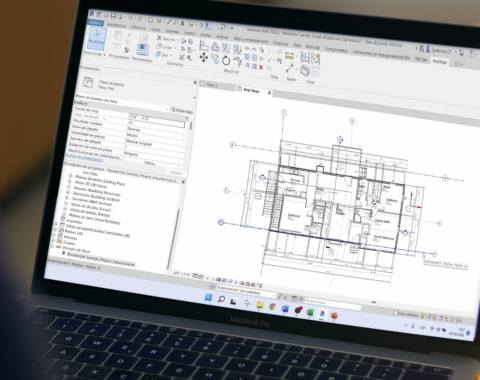The height and width of the screenshot is (380, 480).
Task: Select the Rotate tool
Action: (x=226, y=60)
